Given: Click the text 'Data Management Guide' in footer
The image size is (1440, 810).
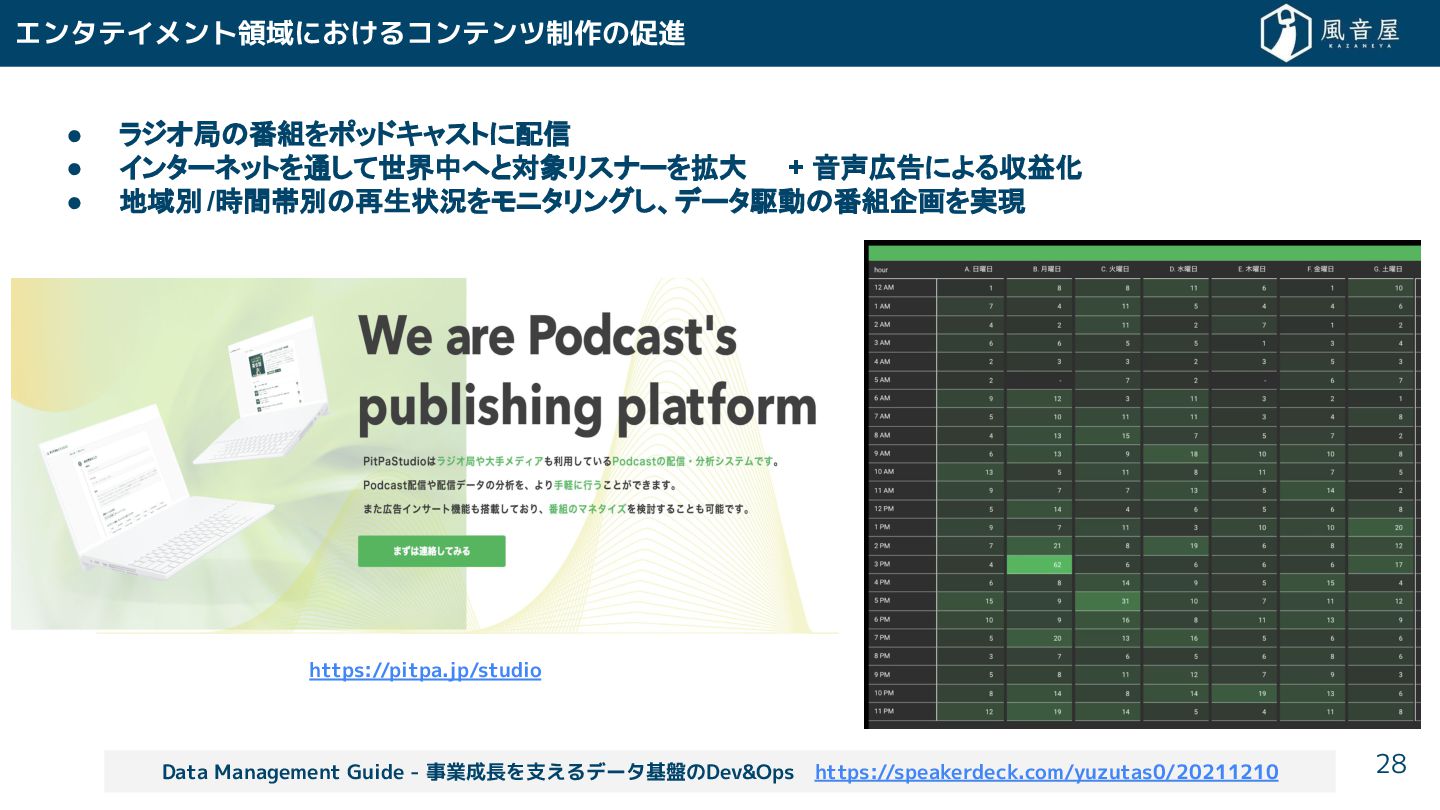Looking at the screenshot, I should click(286, 772).
